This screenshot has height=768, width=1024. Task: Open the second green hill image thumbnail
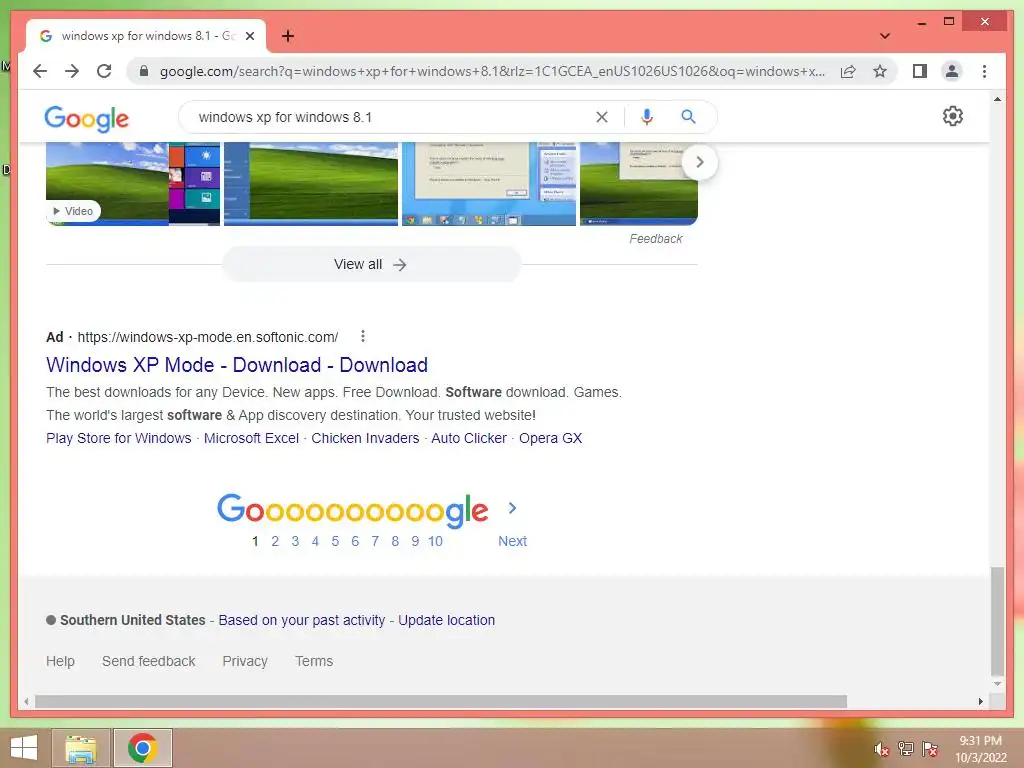(x=311, y=184)
